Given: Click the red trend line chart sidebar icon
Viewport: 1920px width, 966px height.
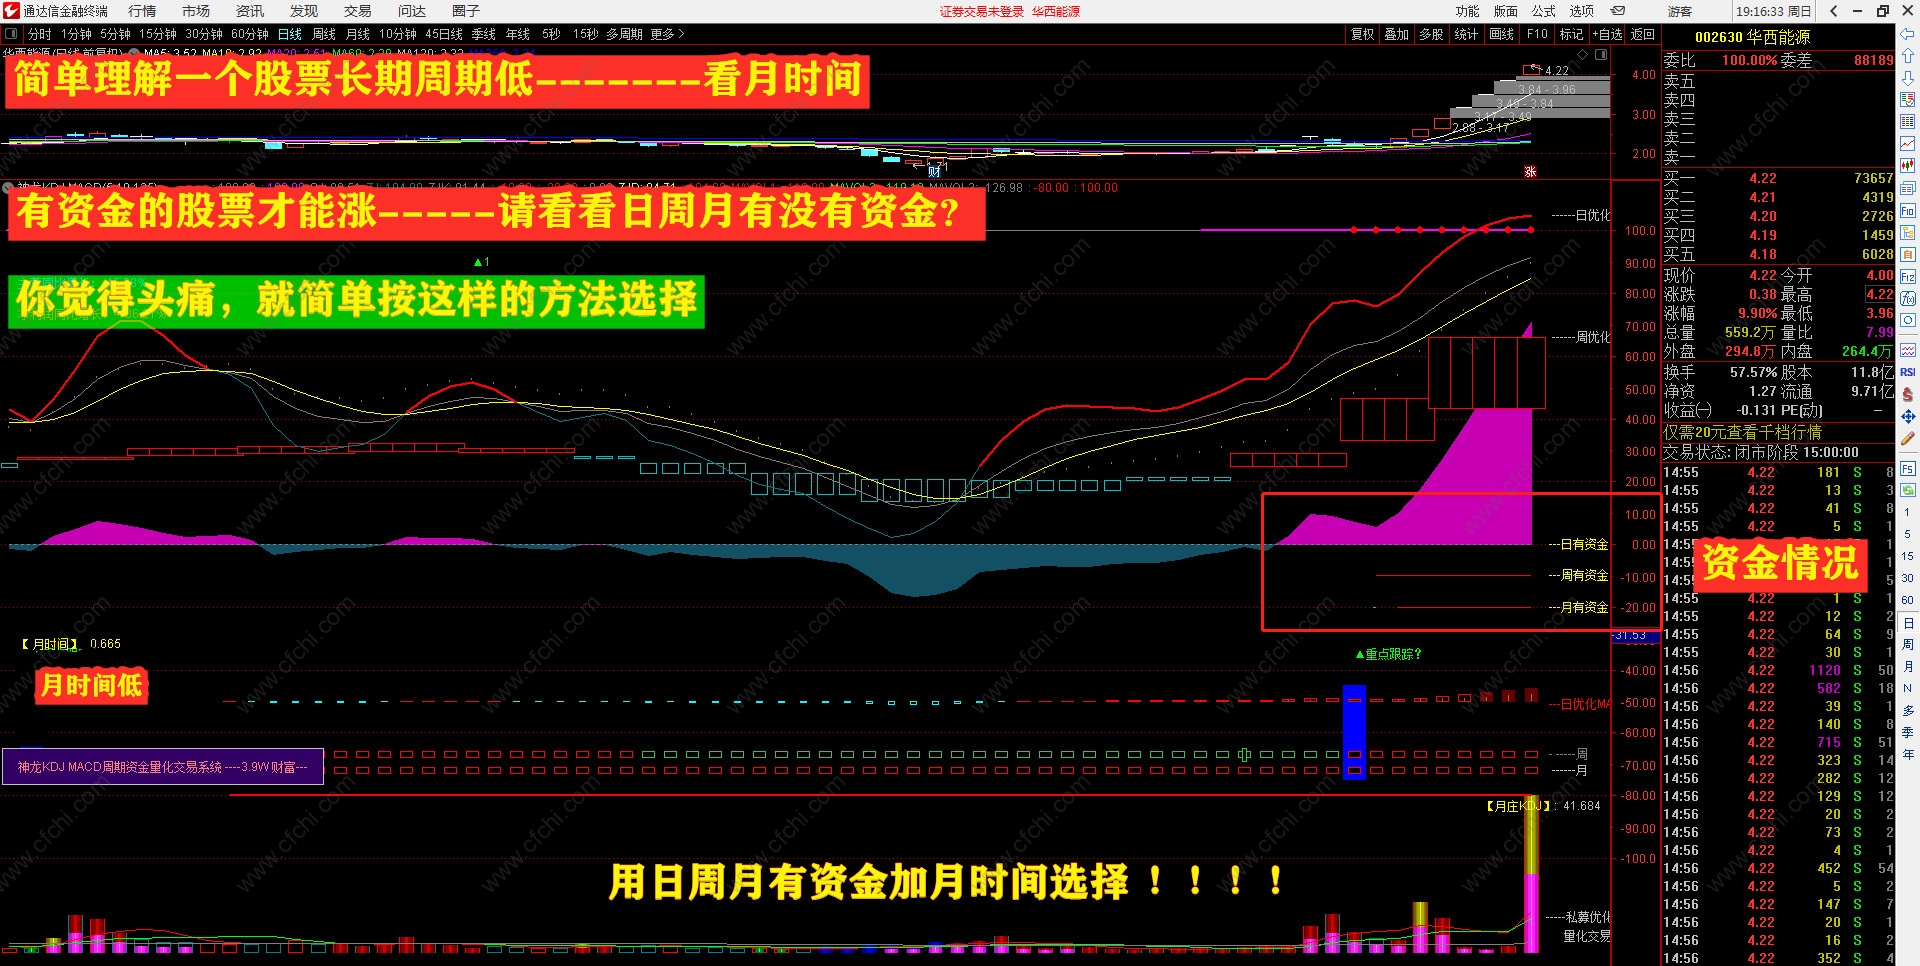Looking at the screenshot, I should 1908,143.
